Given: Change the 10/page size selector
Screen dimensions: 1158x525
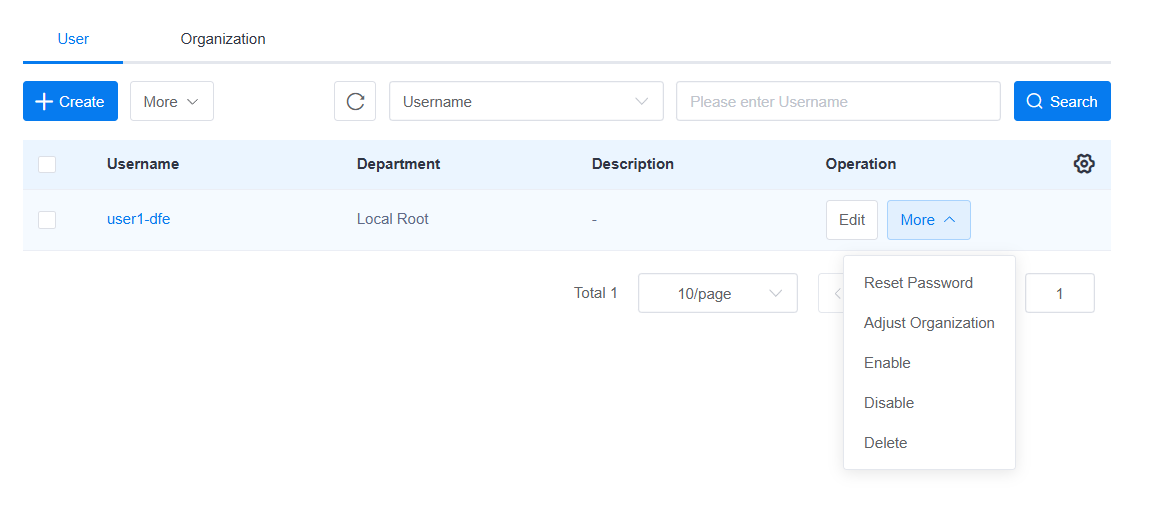Looking at the screenshot, I should point(717,293).
